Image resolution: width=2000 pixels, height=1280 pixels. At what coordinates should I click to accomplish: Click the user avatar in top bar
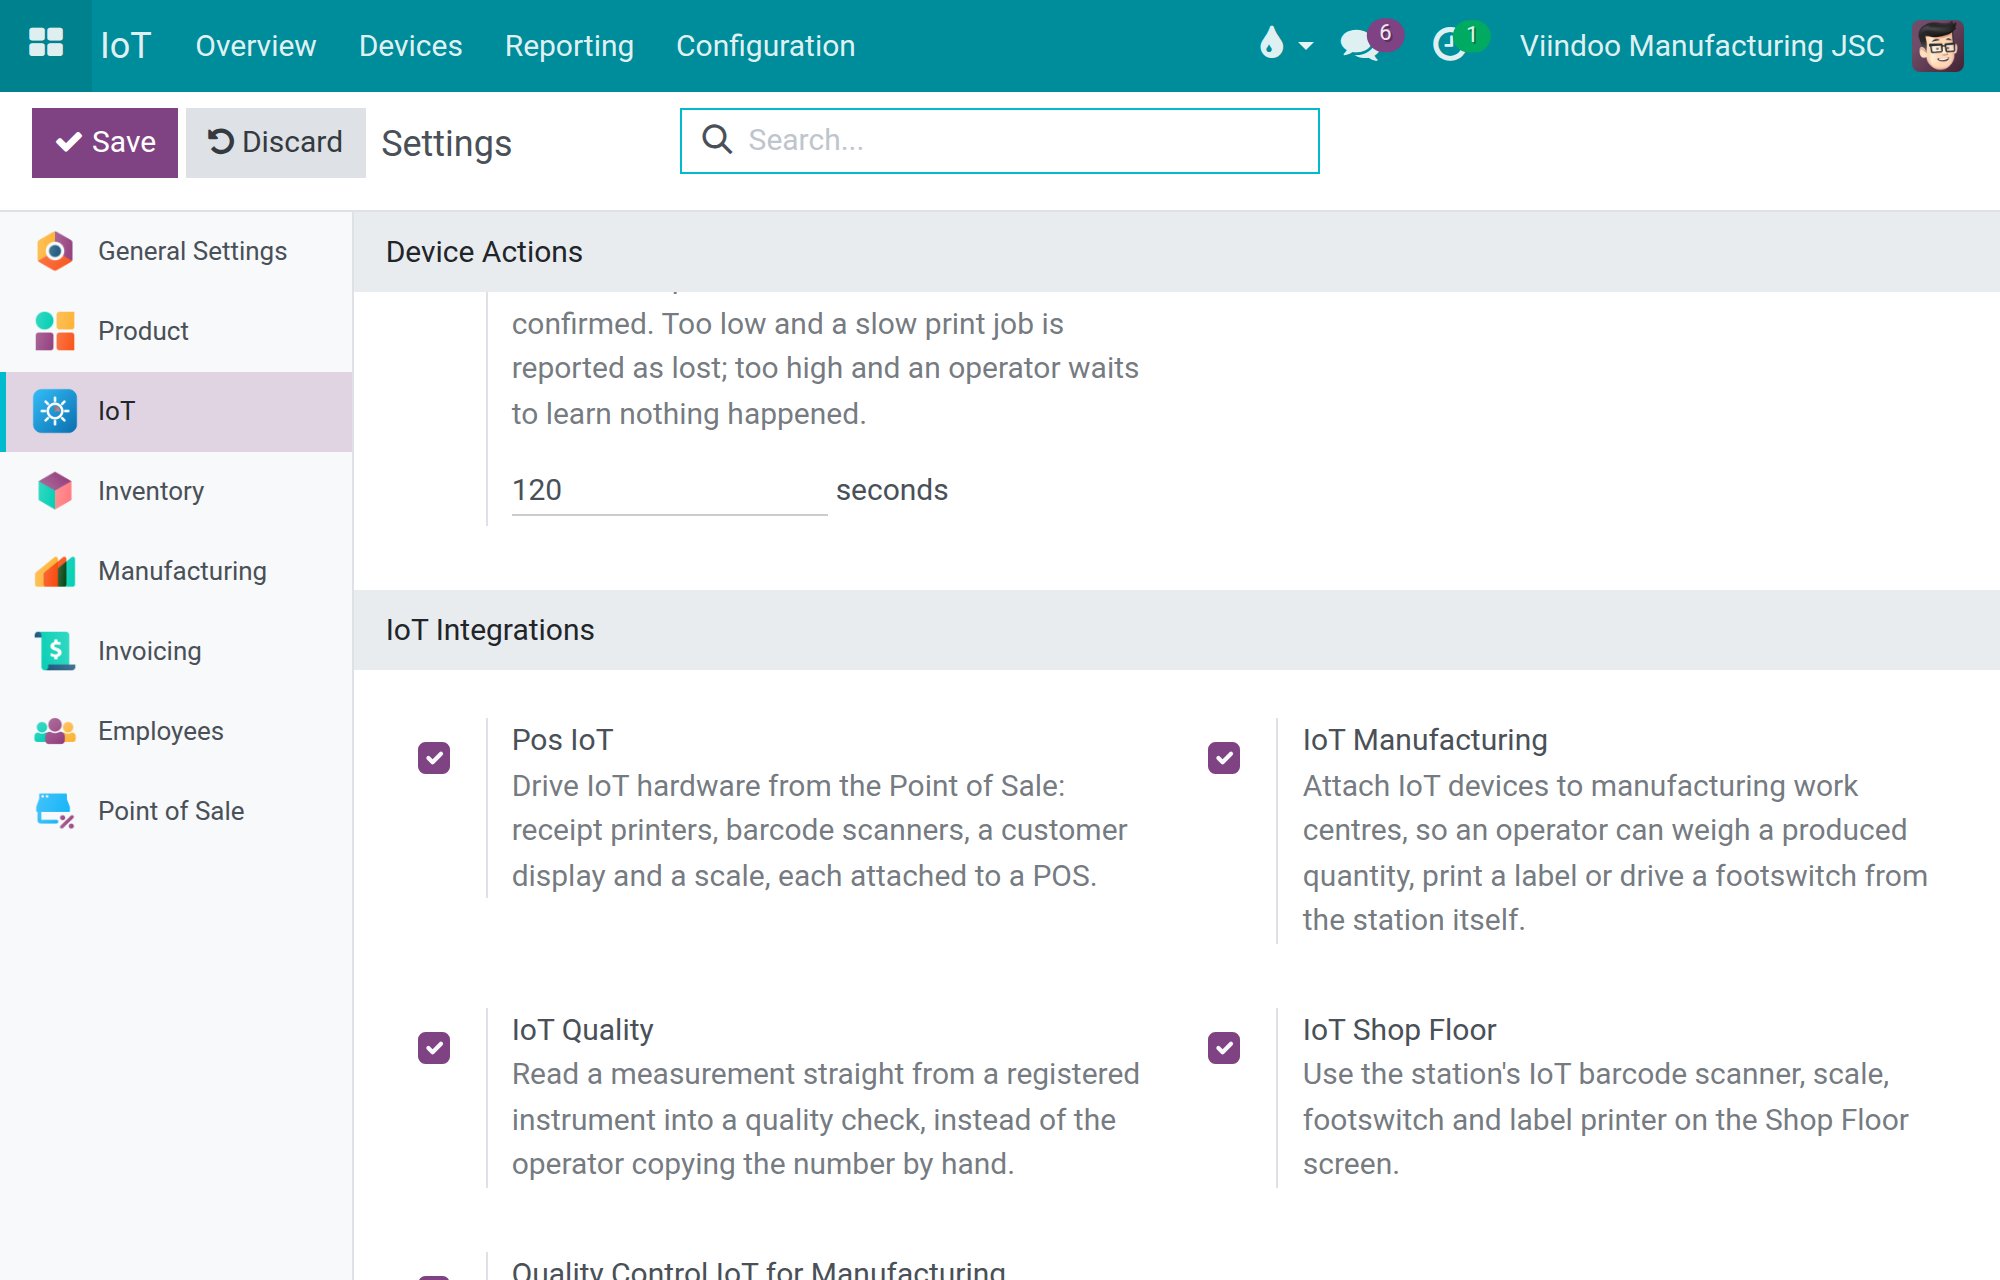1938,46
